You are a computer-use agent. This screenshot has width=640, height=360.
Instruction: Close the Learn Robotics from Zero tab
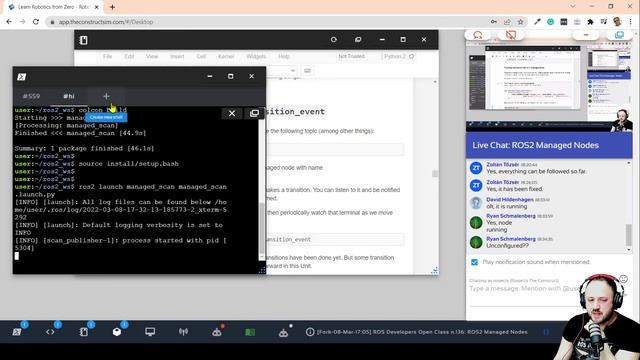click(x=97, y=7)
